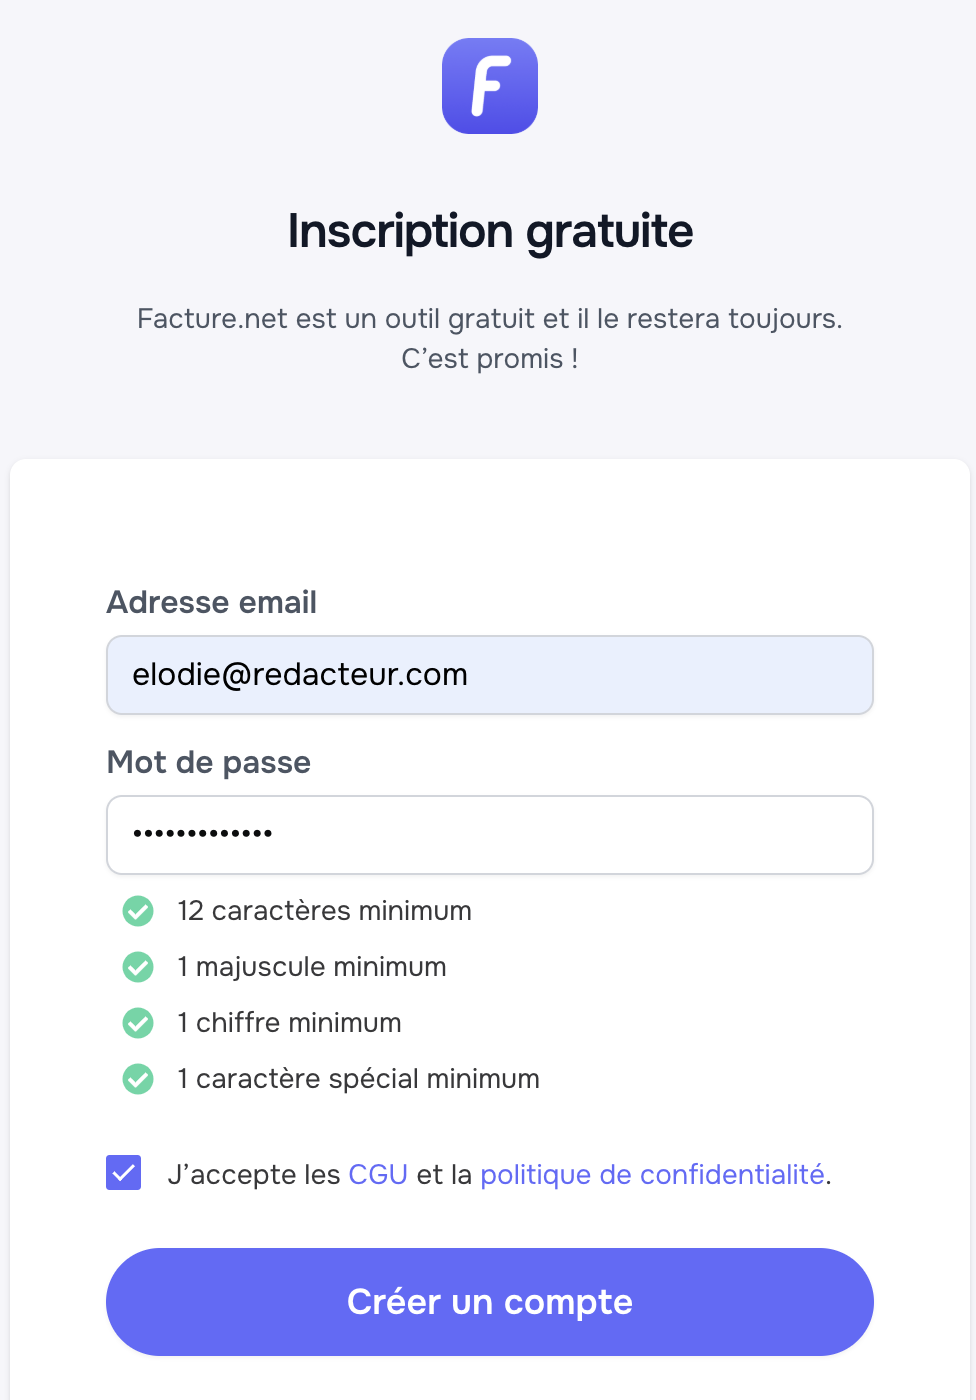Image resolution: width=976 pixels, height=1400 pixels.
Task: Click the "C'est promis !" subtitle text
Action: click(x=490, y=358)
